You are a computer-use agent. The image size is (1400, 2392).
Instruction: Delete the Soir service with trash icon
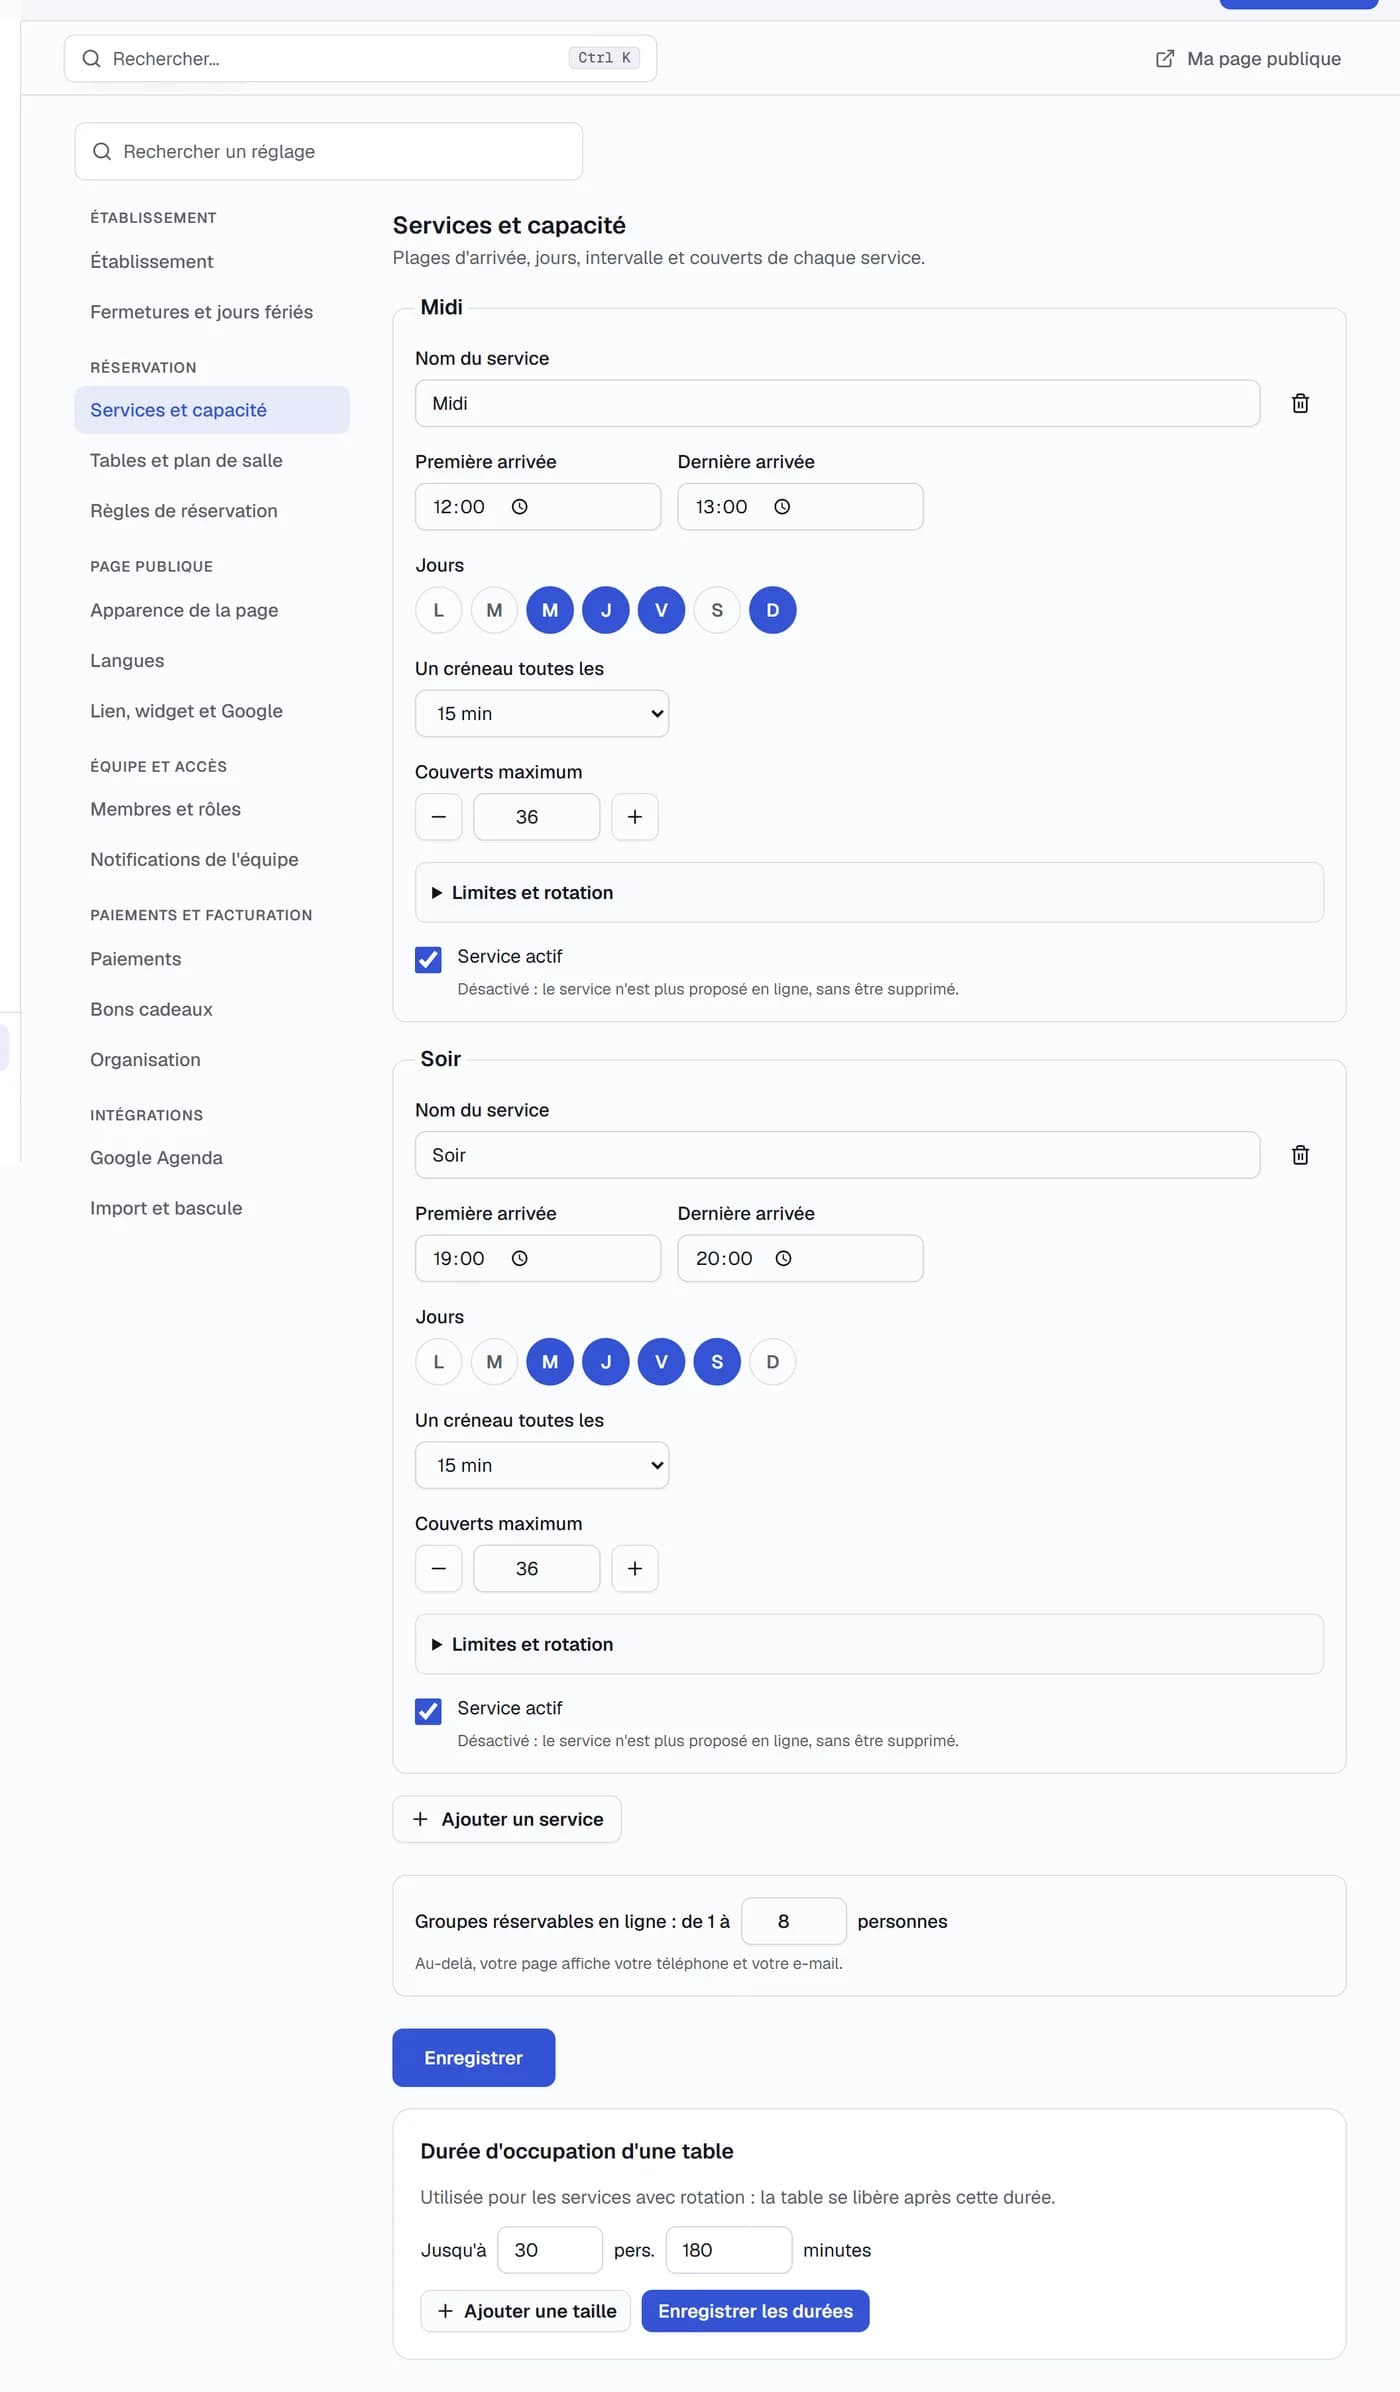(1300, 1155)
